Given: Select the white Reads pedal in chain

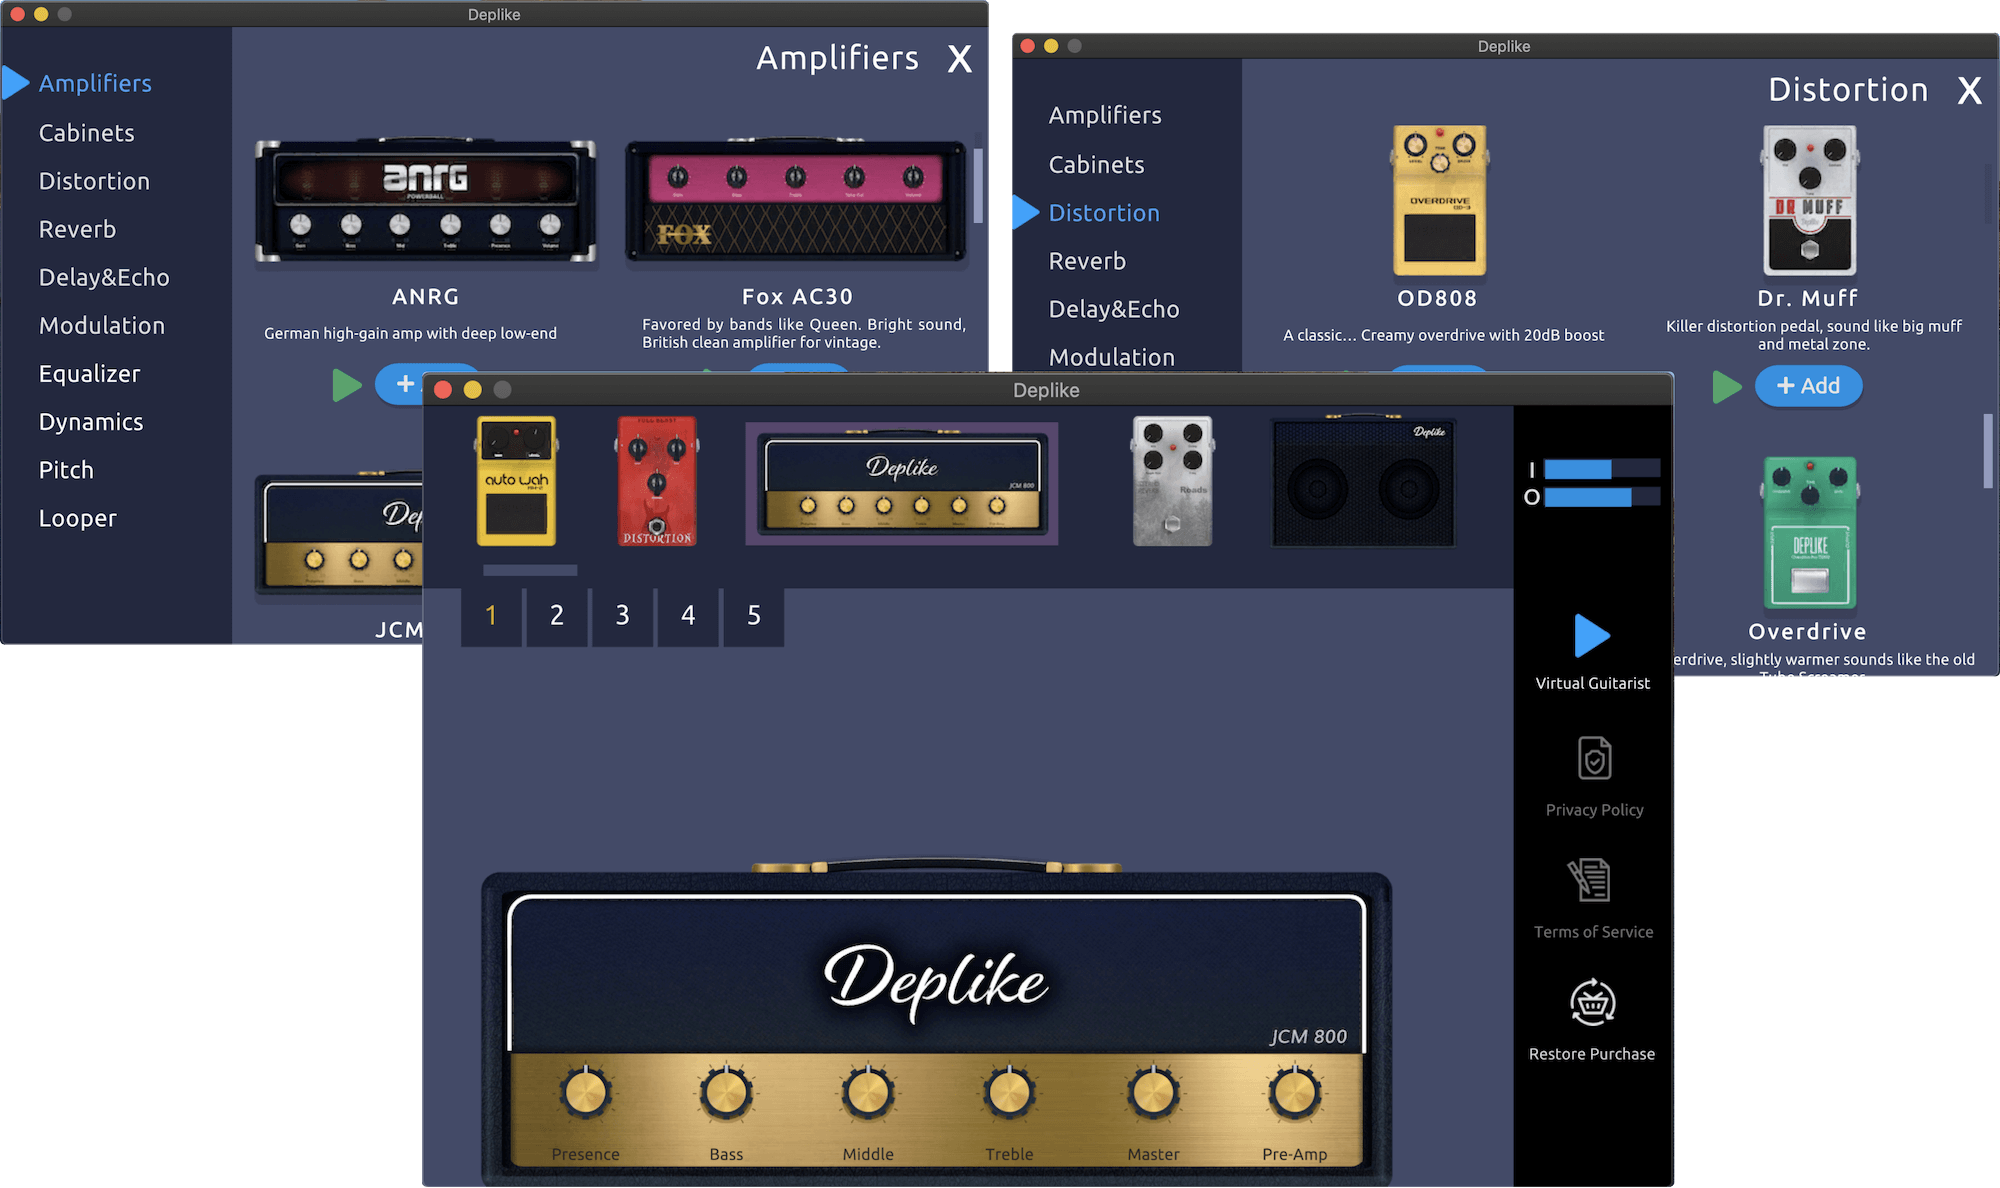Looking at the screenshot, I should click(x=1170, y=483).
